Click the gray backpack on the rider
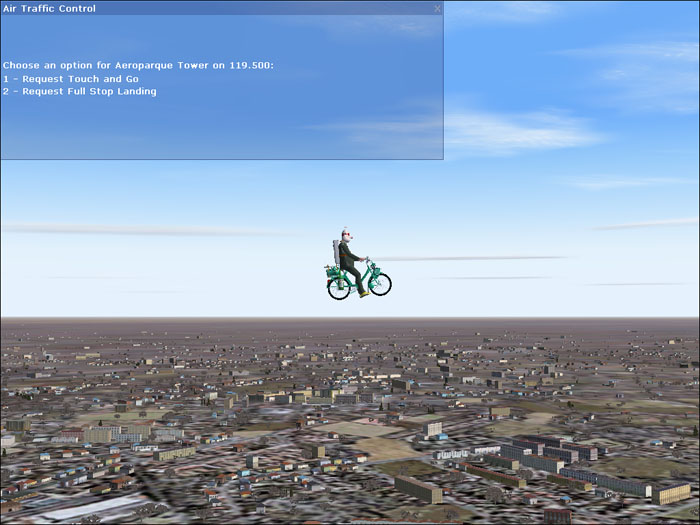This screenshot has width=700, height=525. point(337,250)
